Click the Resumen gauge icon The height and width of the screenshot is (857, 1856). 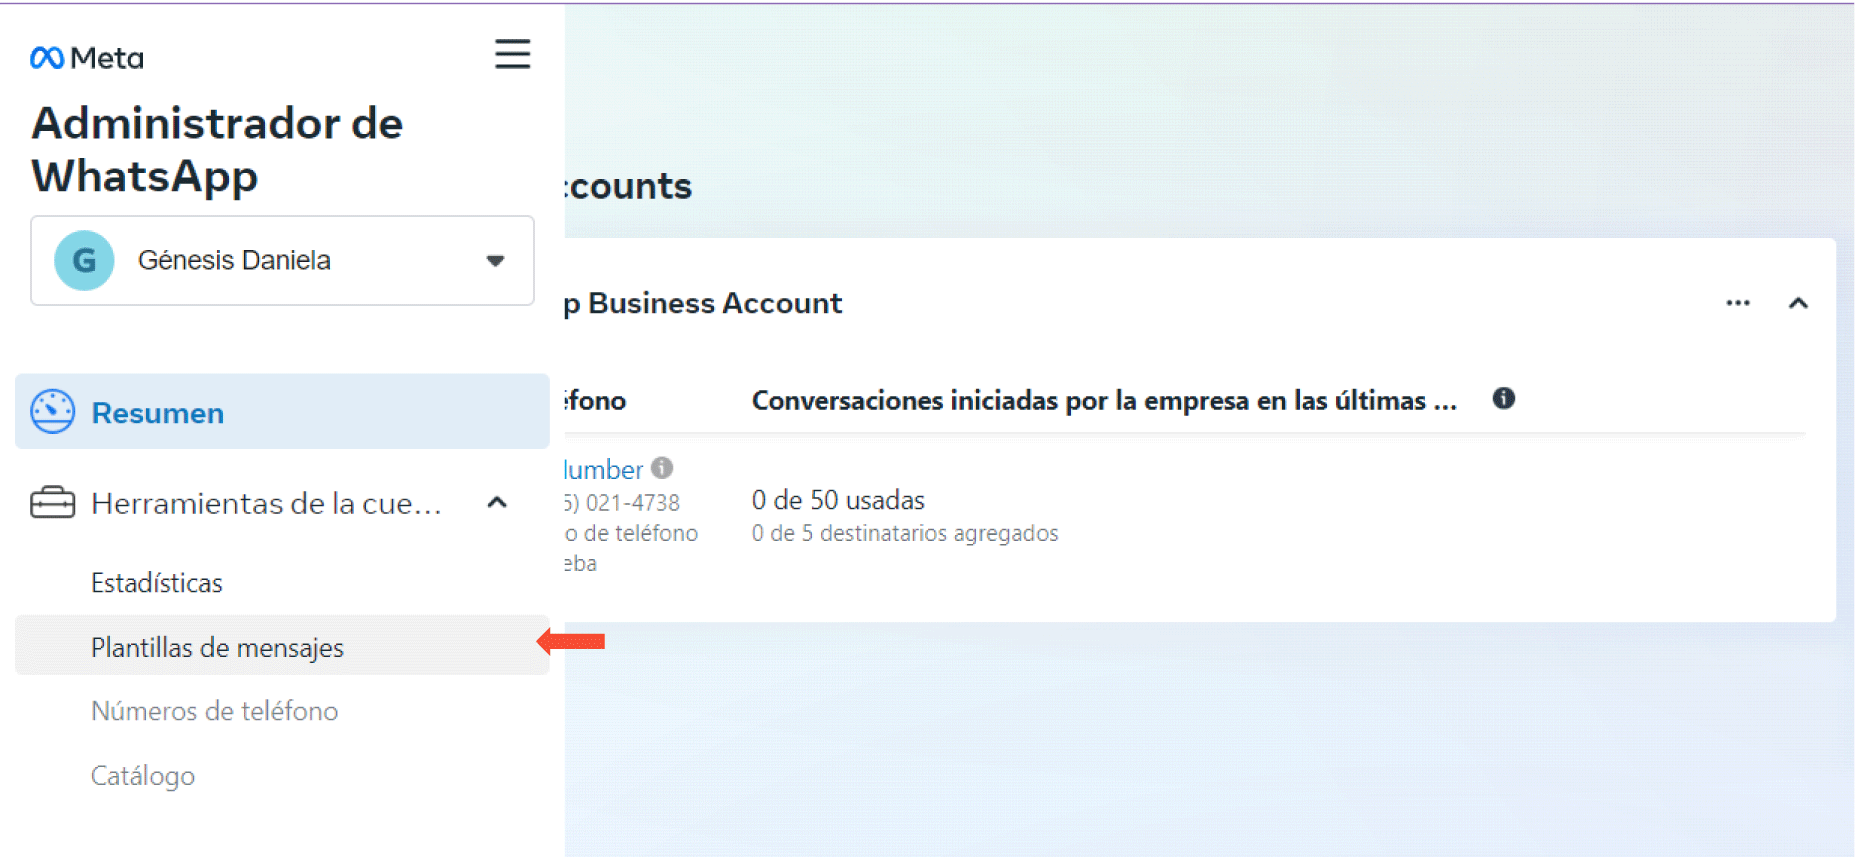click(52, 412)
